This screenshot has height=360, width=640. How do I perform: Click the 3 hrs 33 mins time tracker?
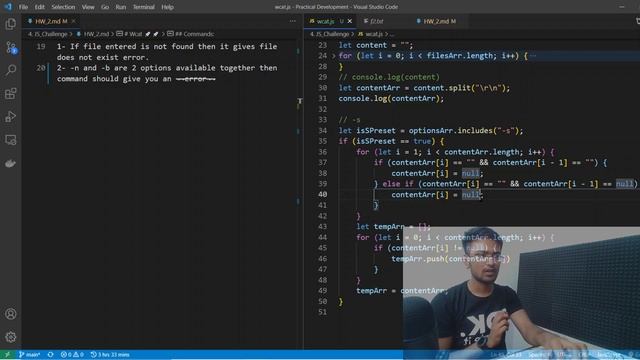coord(110,354)
